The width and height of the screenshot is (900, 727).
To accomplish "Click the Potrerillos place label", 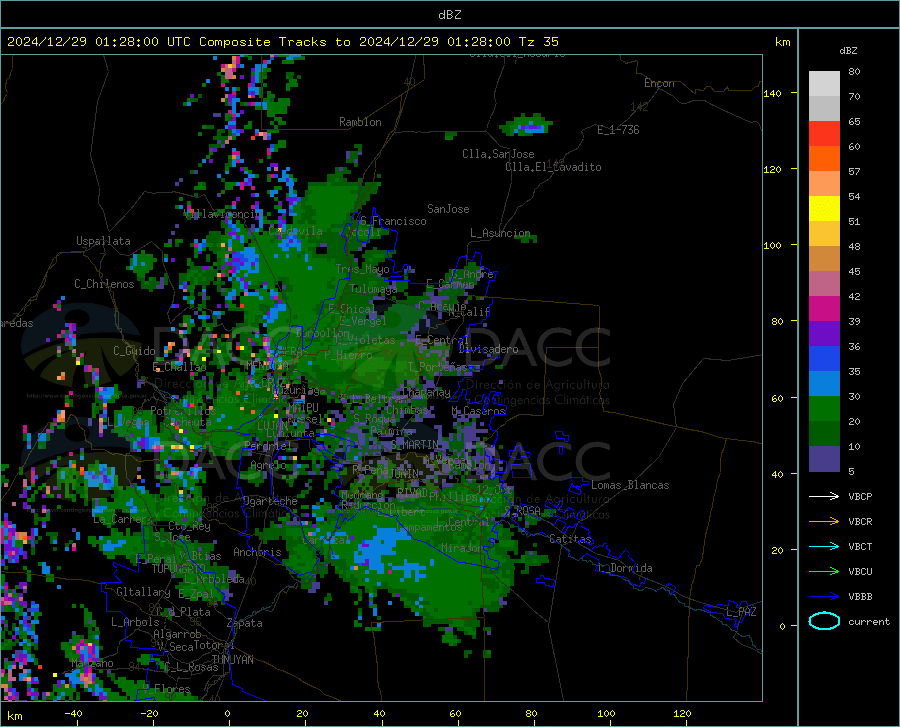I will (x=183, y=411).
